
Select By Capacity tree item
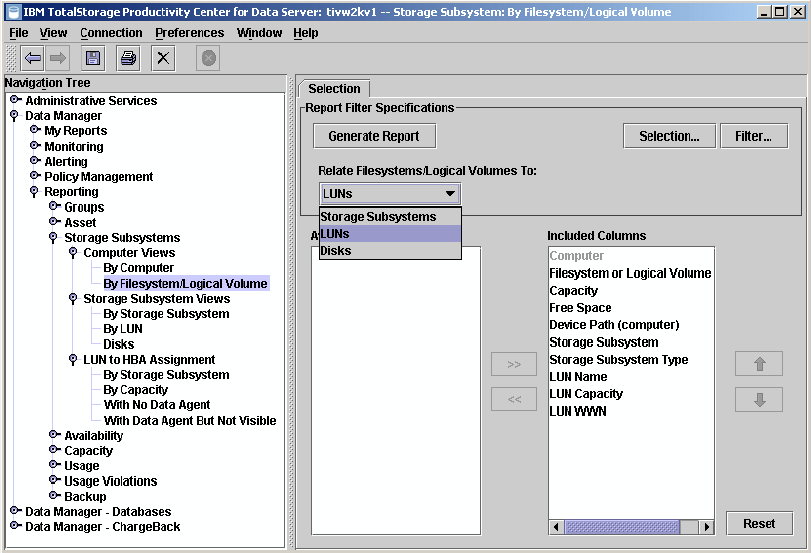point(136,390)
